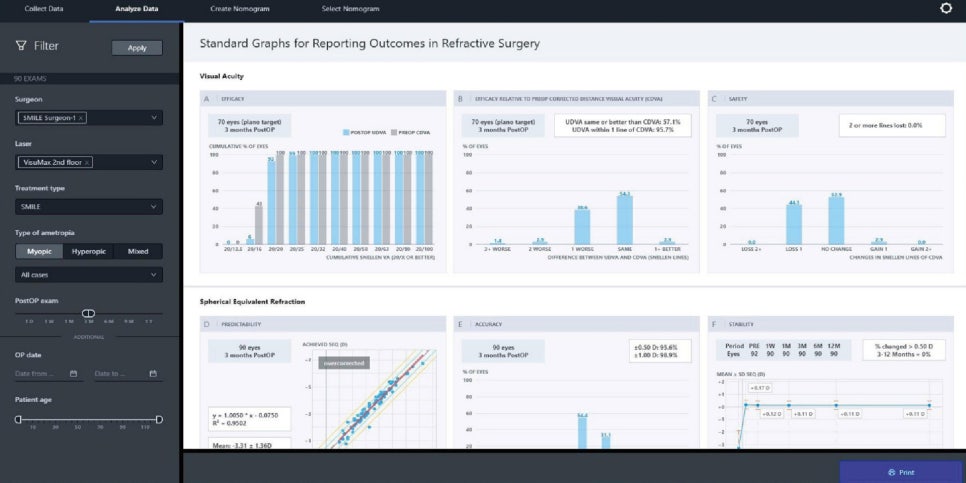Click the +0.17 D stability data label
The image size is (966, 483).
point(760,388)
